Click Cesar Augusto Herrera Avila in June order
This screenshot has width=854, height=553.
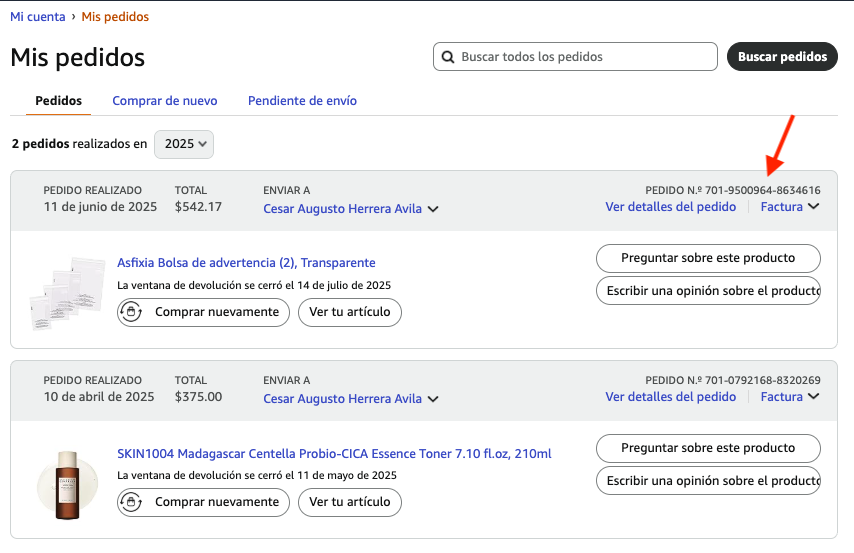tap(342, 209)
